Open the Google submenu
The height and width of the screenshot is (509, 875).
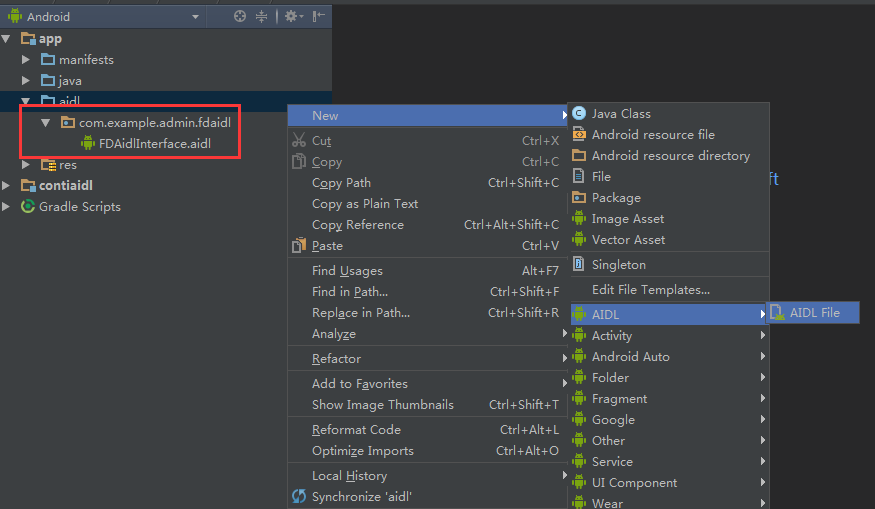coord(669,420)
